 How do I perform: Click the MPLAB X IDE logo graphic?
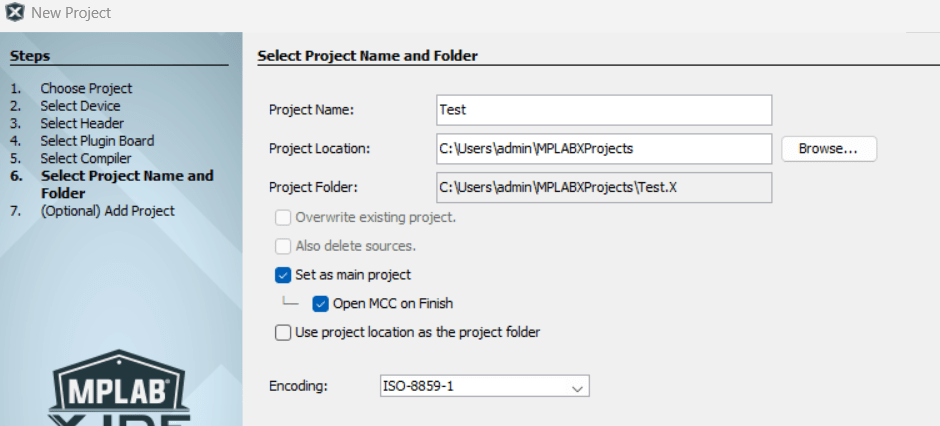[x=120, y=390]
